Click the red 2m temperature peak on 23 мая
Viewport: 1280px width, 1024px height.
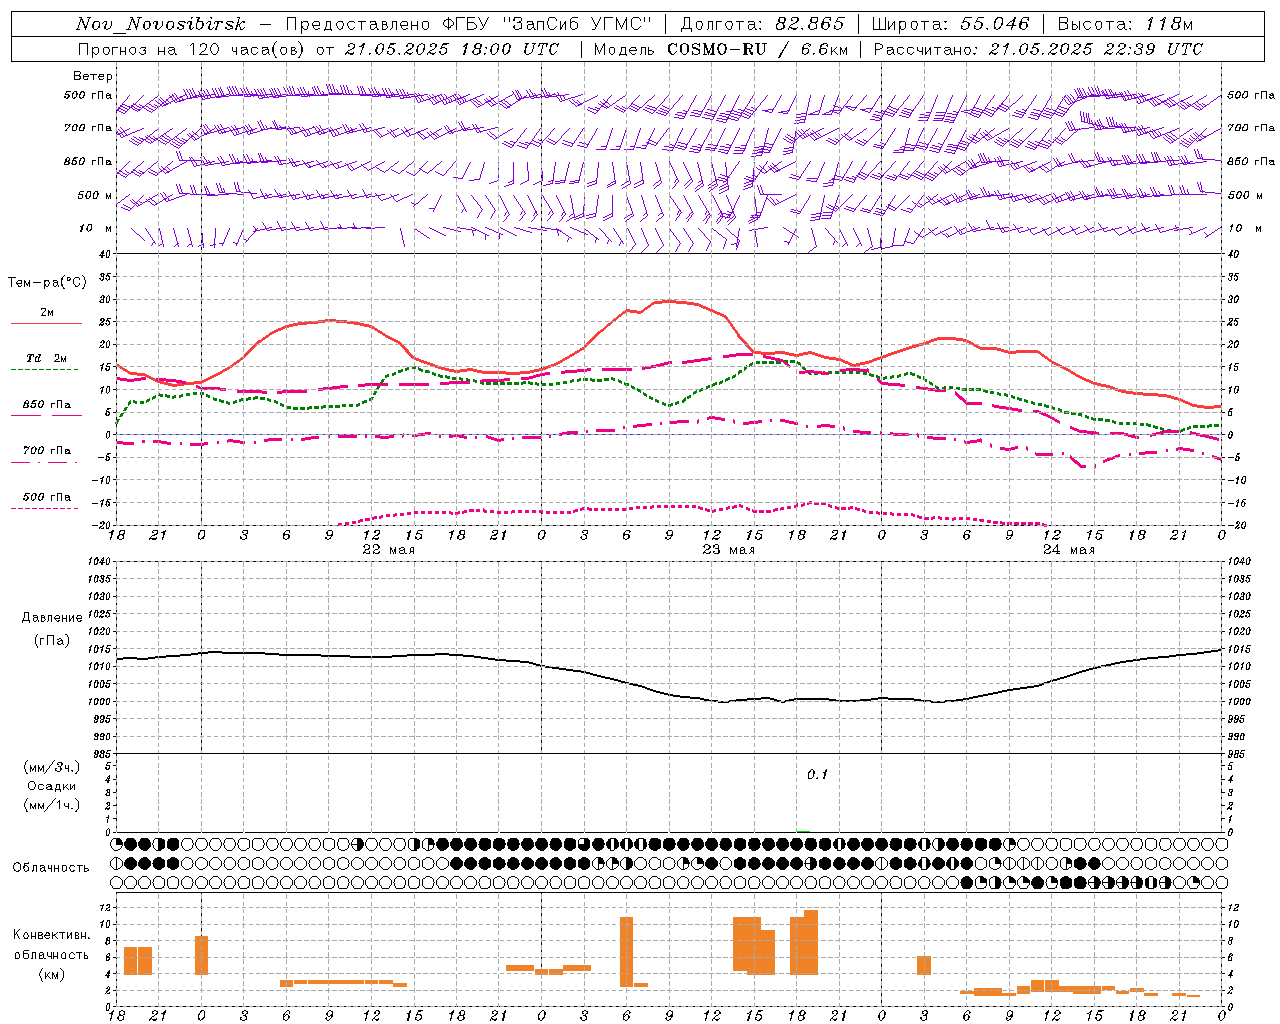[x=669, y=301]
